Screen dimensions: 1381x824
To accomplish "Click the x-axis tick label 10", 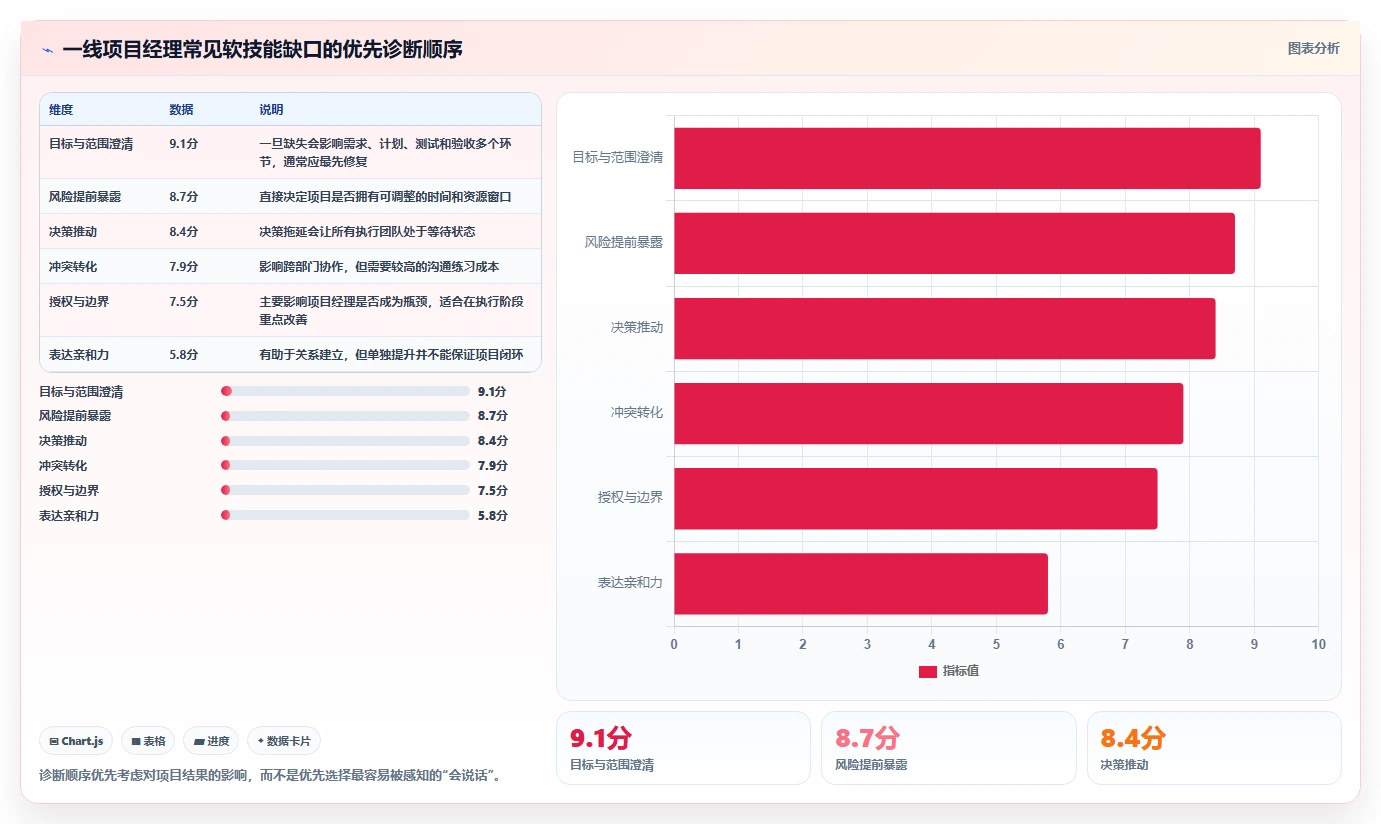I will [1318, 645].
